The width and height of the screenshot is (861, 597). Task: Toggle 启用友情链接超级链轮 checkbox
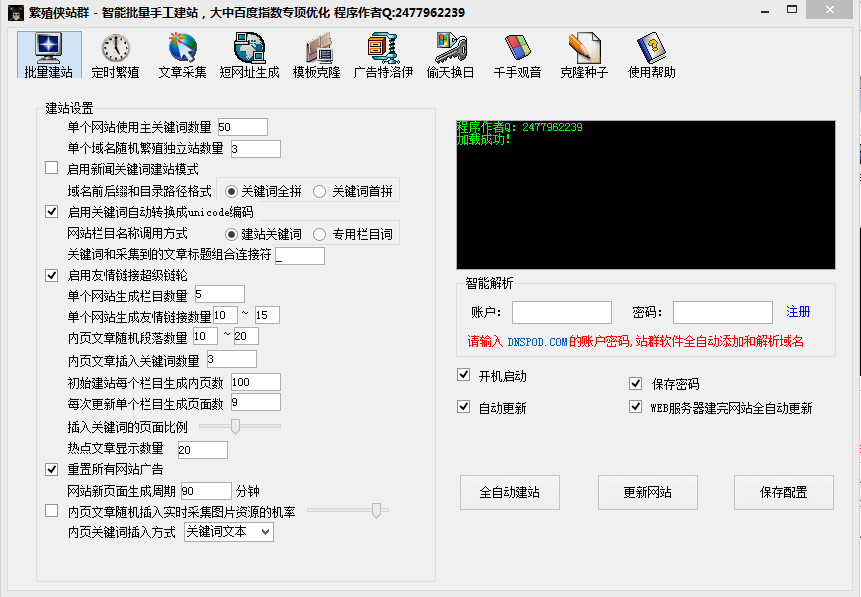[52, 275]
